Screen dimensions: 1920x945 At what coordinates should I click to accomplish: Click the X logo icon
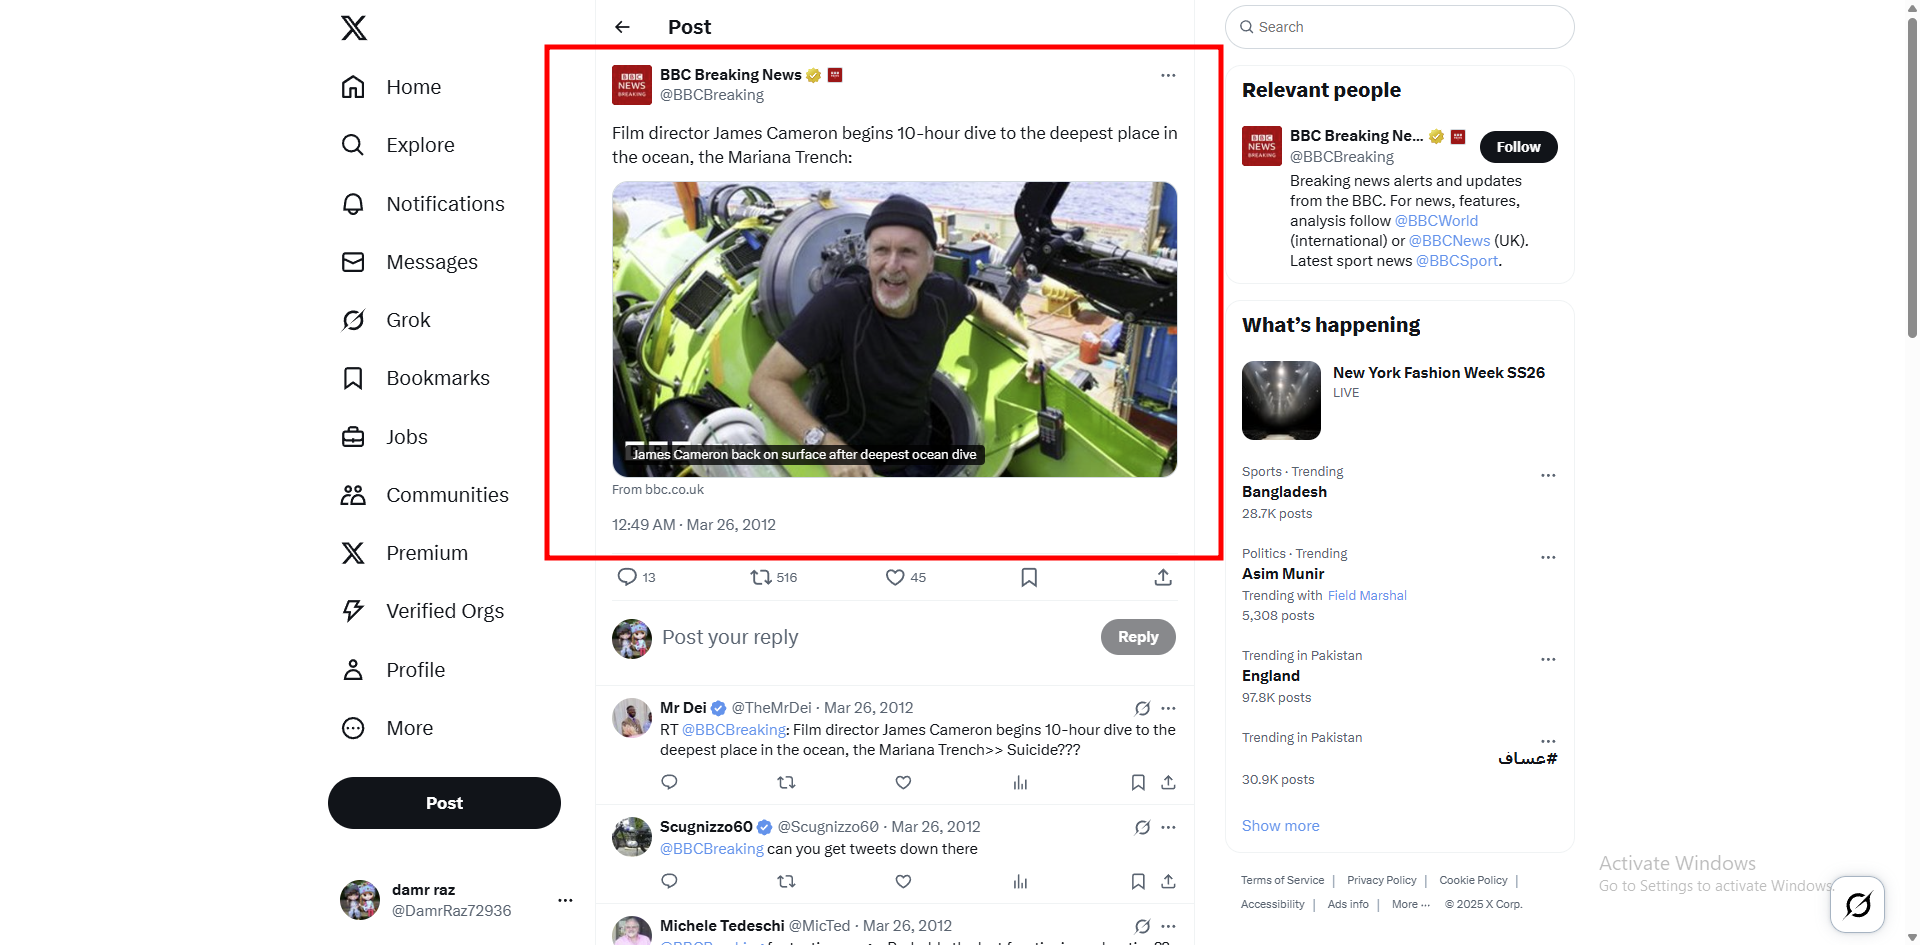click(x=354, y=28)
